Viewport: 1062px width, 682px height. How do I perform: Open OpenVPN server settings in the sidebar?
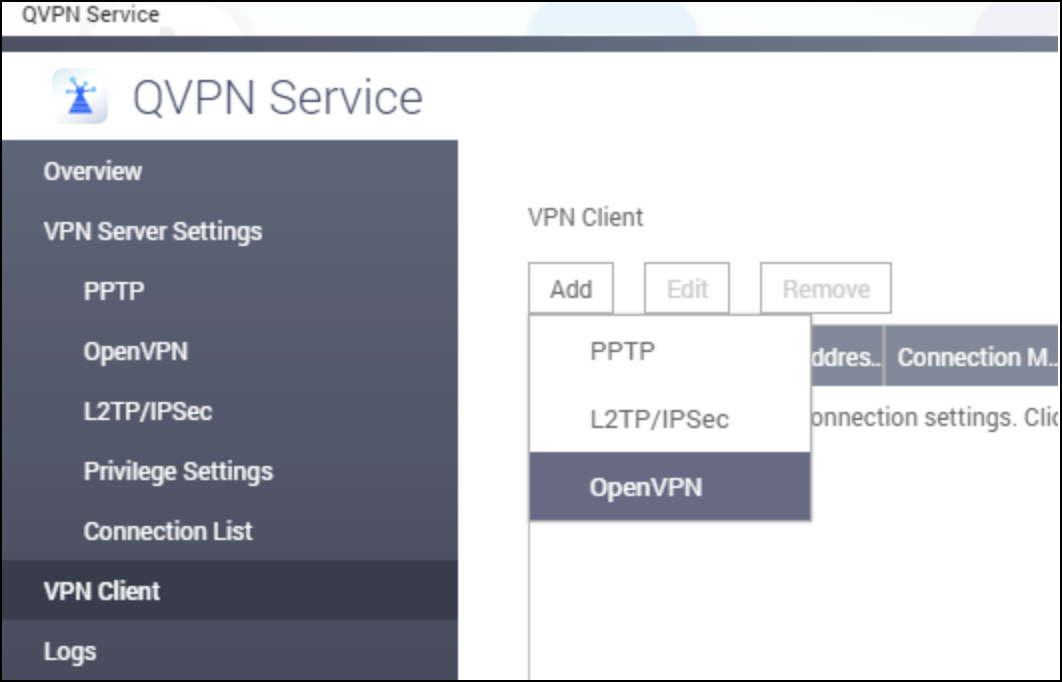click(x=135, y=351)
